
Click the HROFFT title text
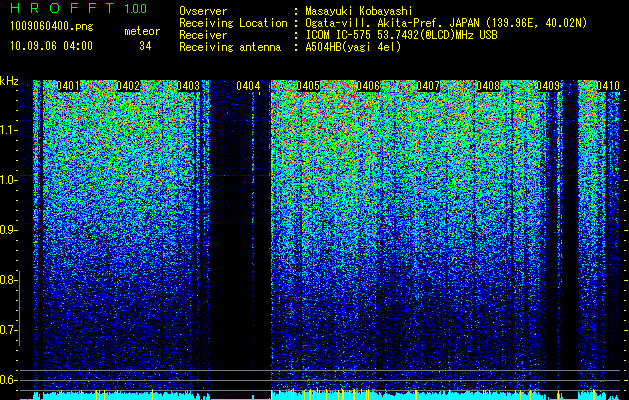pyautogui.click(x=62, y=8)
